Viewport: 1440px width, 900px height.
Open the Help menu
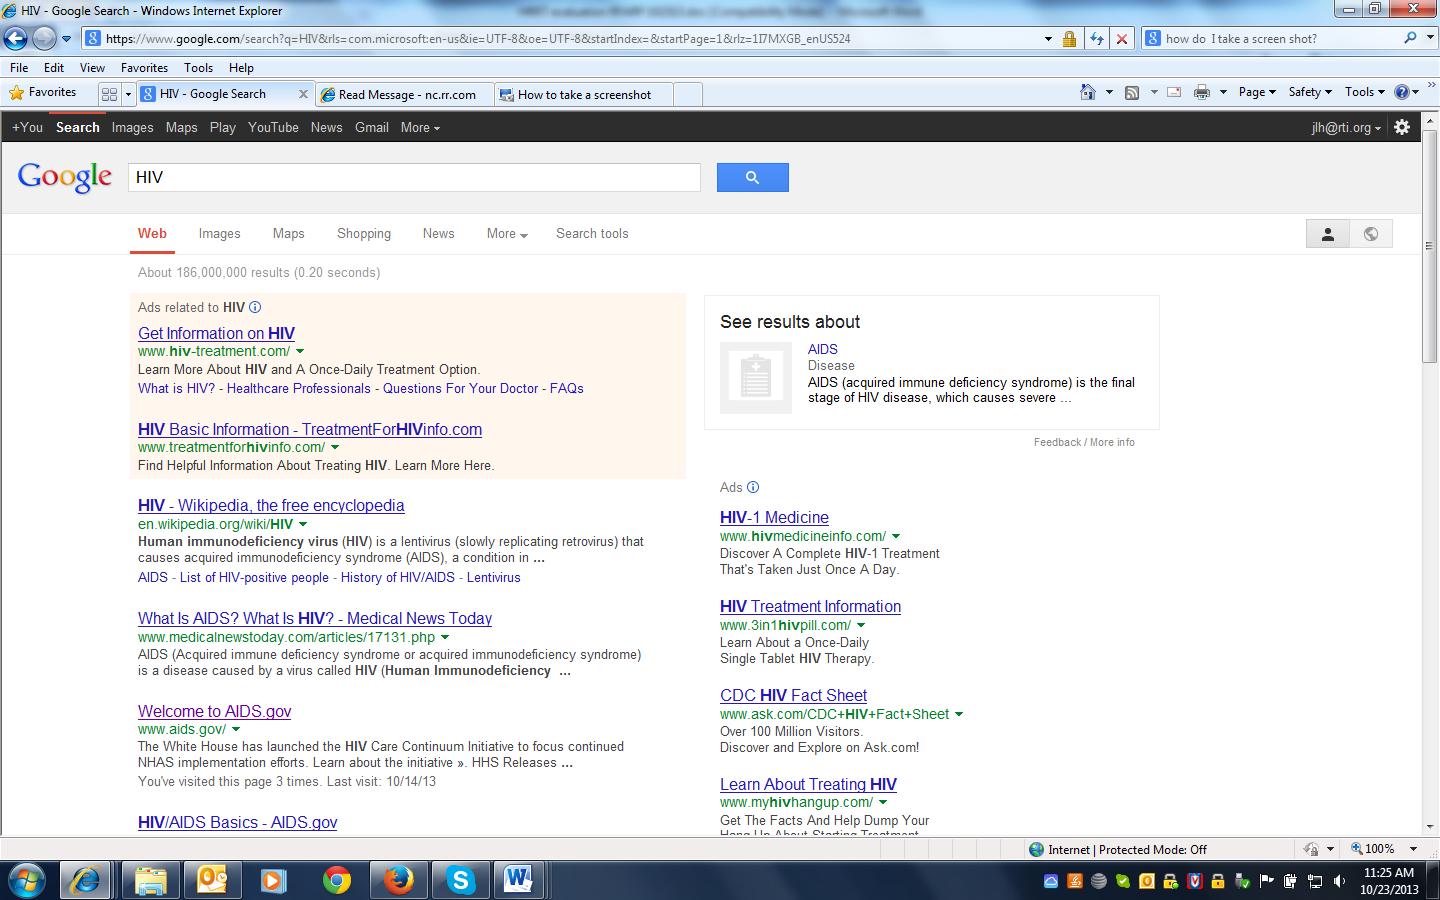click(241, 68)
